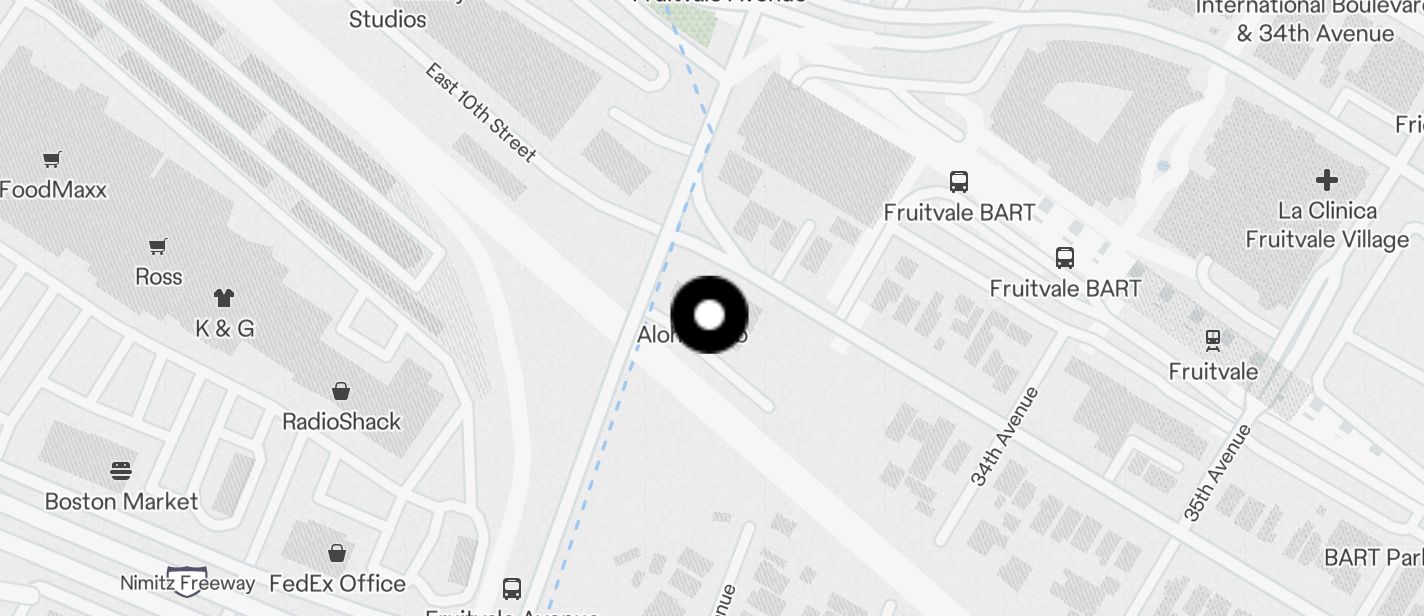1424x616 pixels.
Task: Select the black circular location pin marker
Action: point(709,315)
